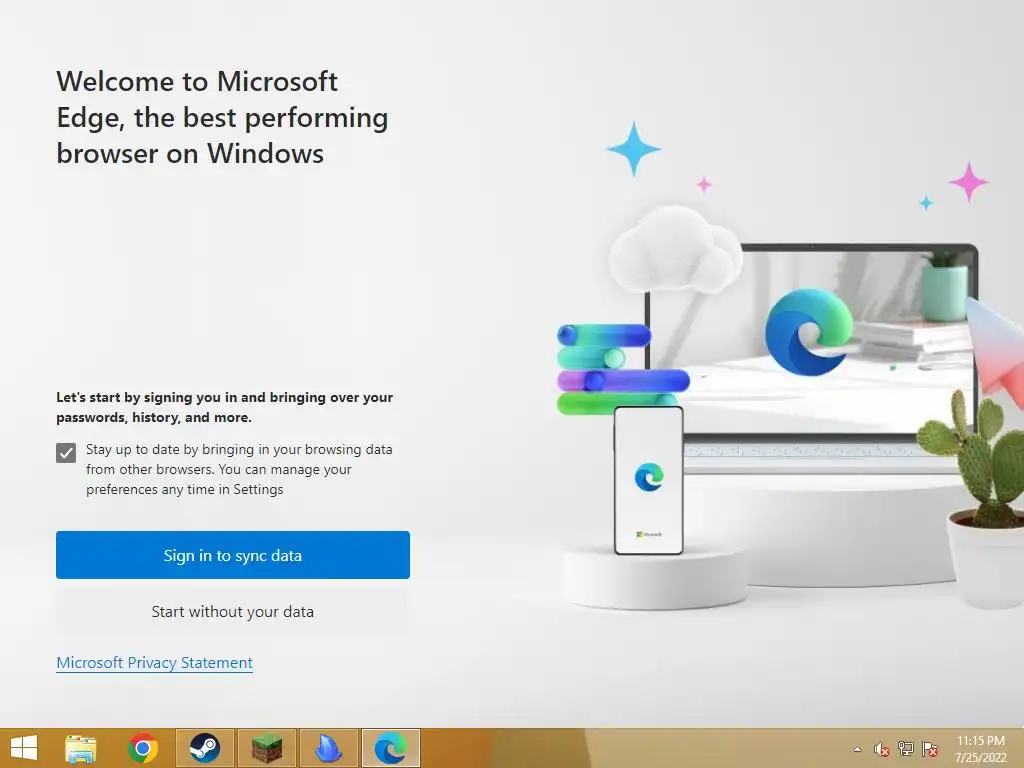Viewport: 1024px width, 768px height.
Task: Open the Action Center flag icon
Action: point(930,749)
